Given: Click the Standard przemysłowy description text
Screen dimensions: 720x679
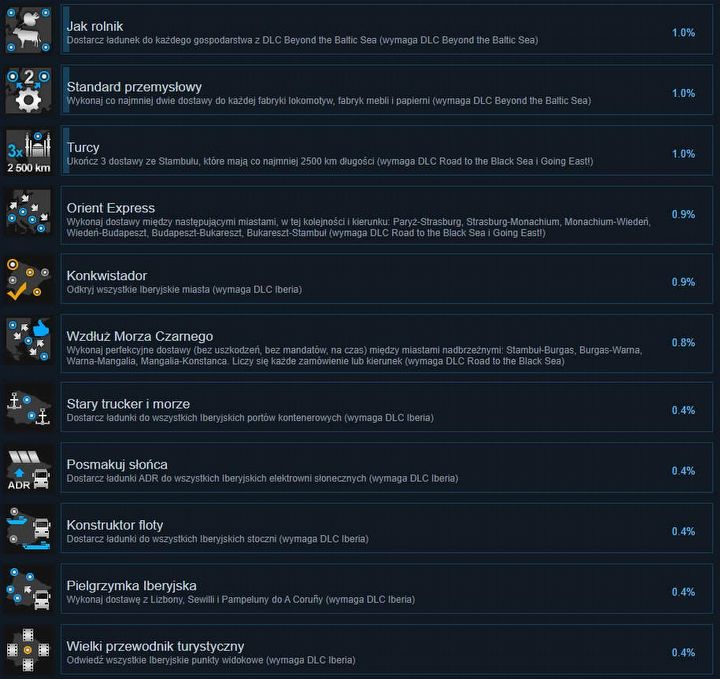Looking at the screenshot, I should point(329,101).
